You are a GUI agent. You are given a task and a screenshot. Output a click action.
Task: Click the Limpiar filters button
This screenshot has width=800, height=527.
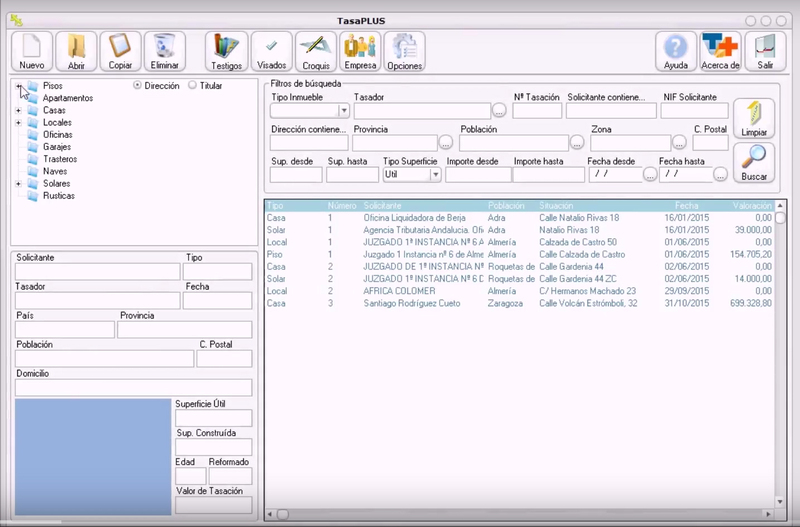pyautogui.click(x=753, y=118)
